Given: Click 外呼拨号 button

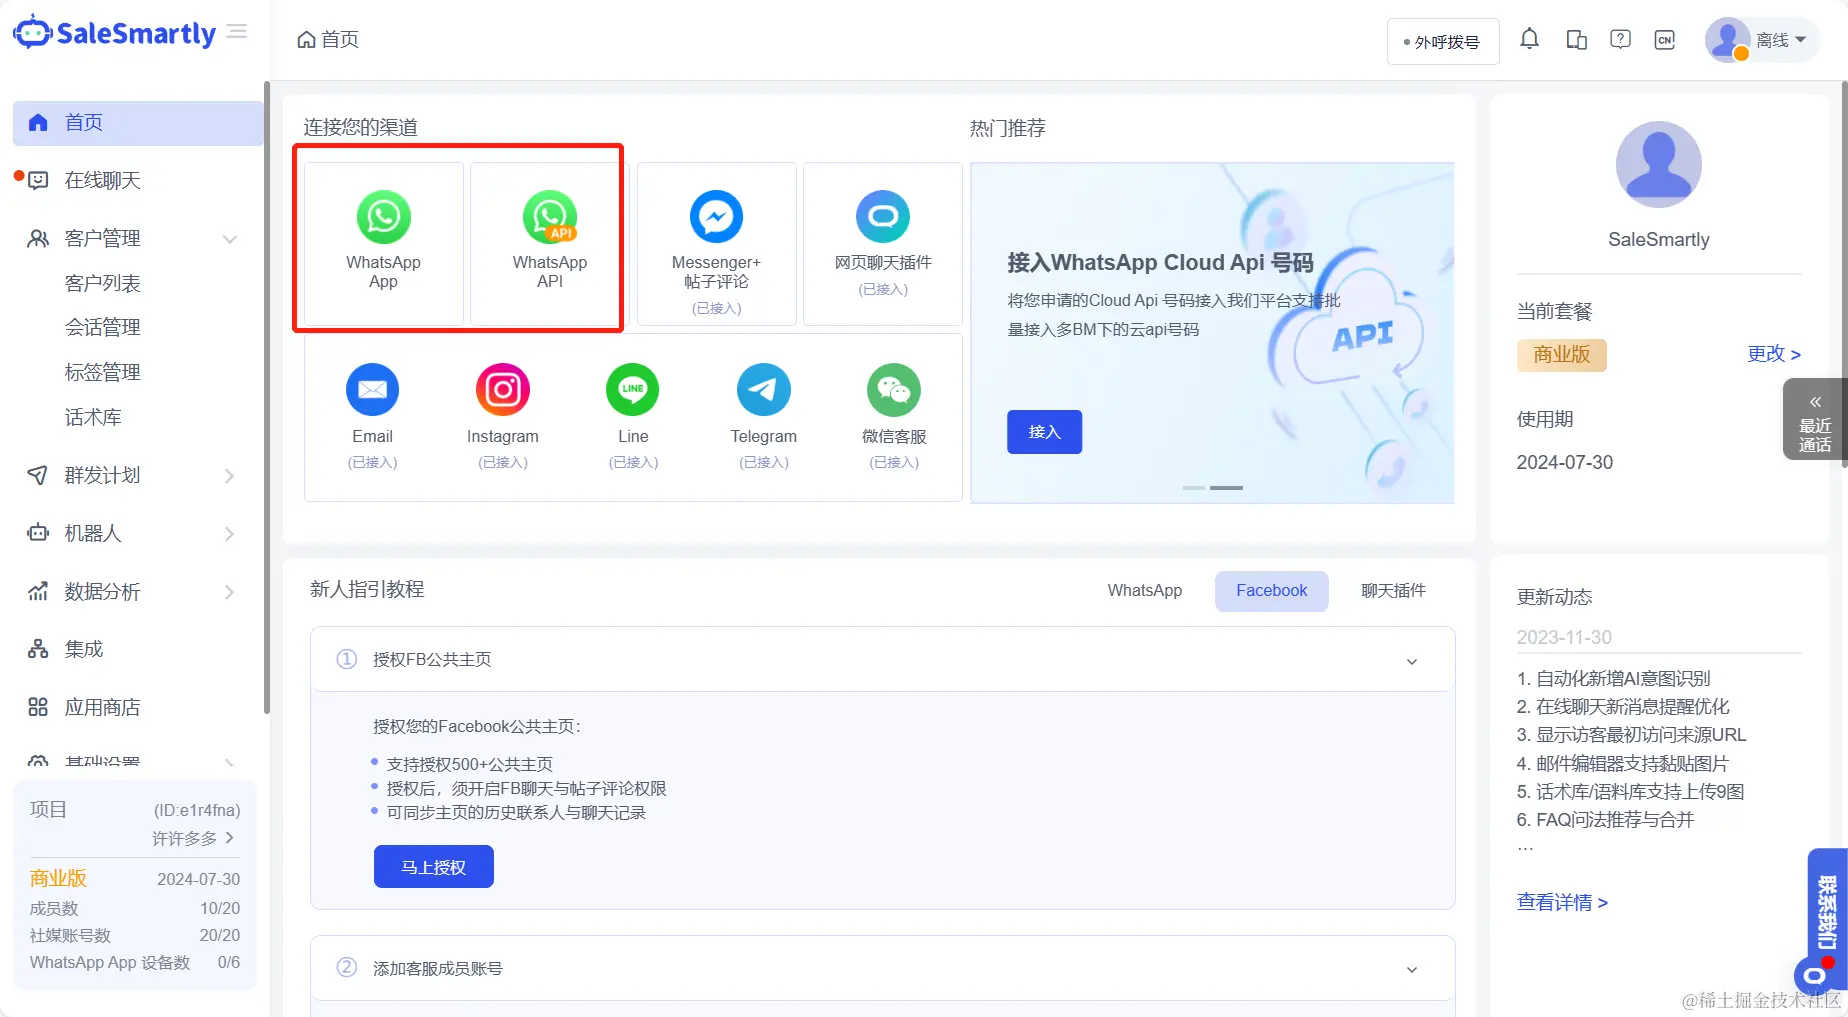Looking at the screenshot, I should coord(1443,42).
